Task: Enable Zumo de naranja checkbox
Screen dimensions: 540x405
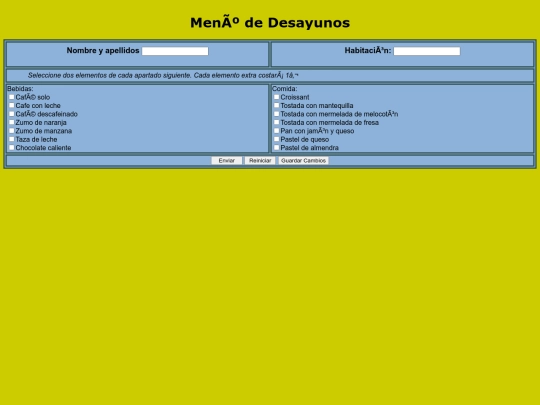Action: click(x=12, y=122)
